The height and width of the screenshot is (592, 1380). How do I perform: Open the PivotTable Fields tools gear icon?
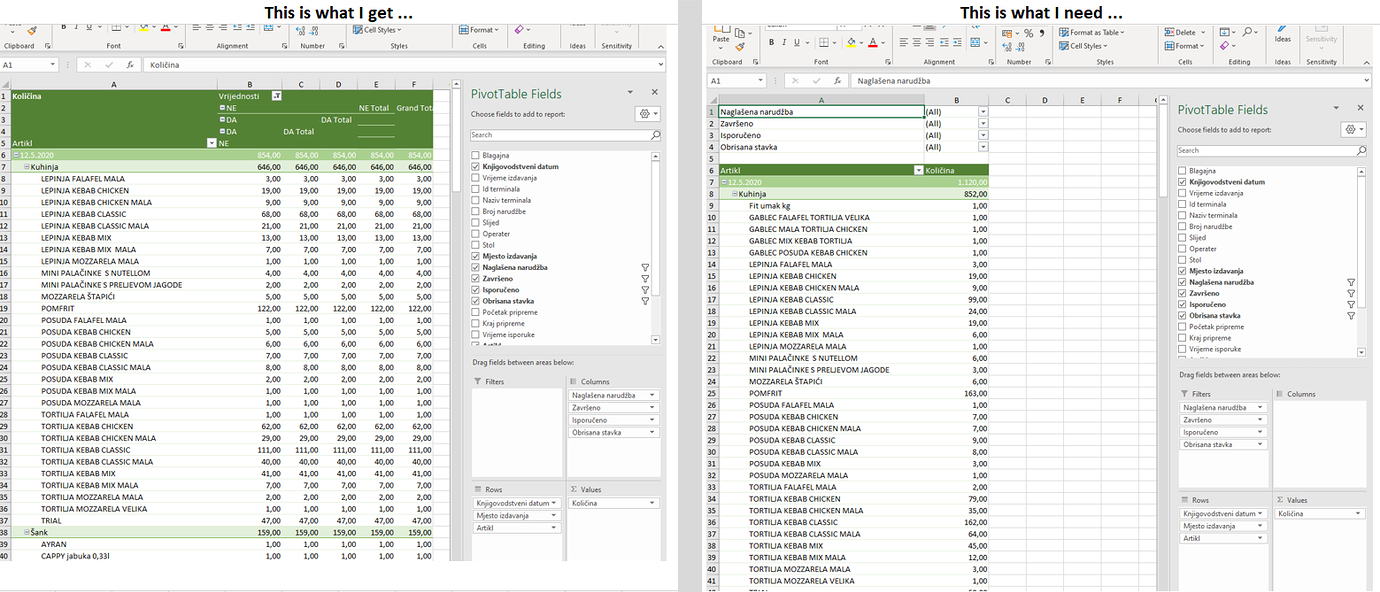click(x=1350, y=129)
